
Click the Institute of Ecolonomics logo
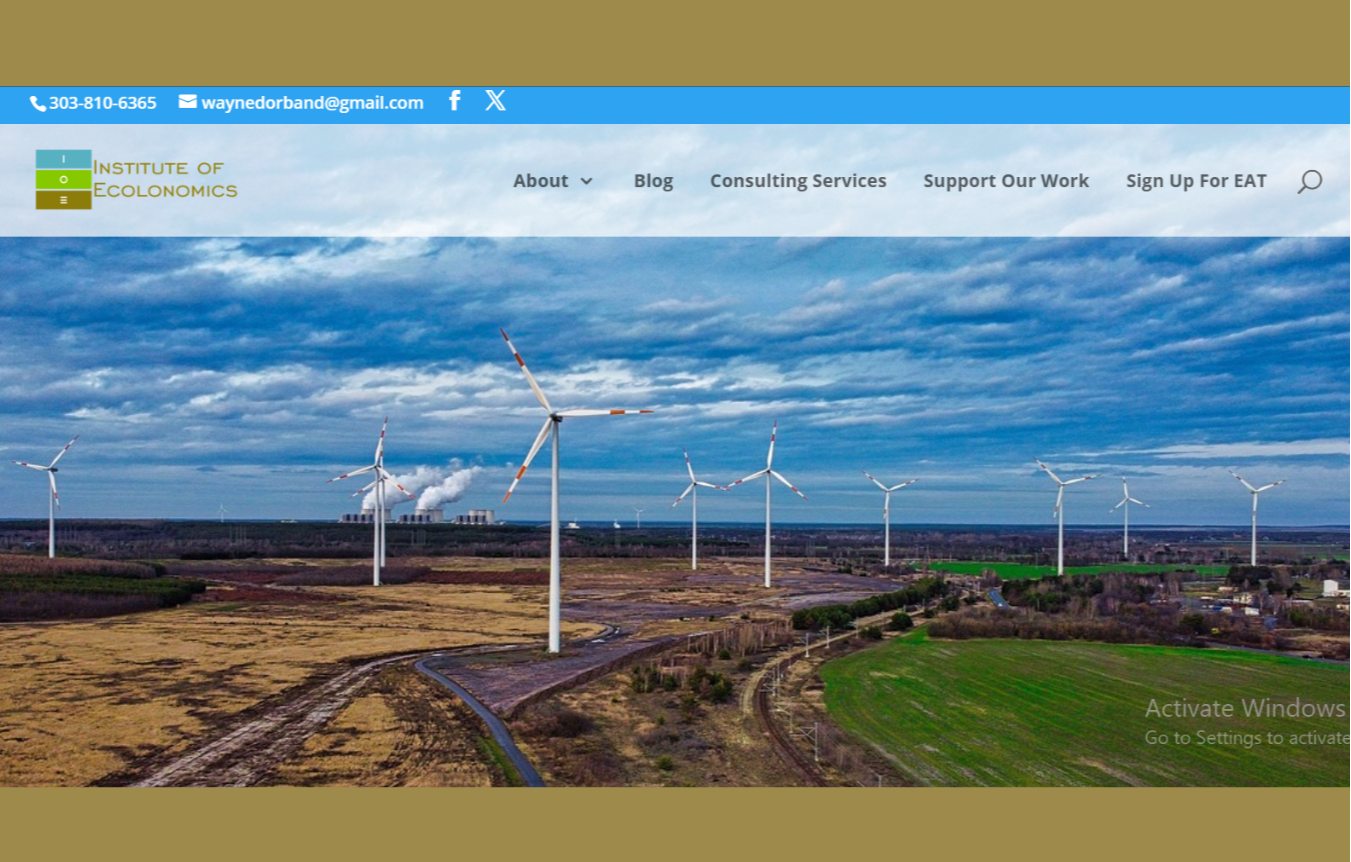pyautogui.click(x=137, y=179)
